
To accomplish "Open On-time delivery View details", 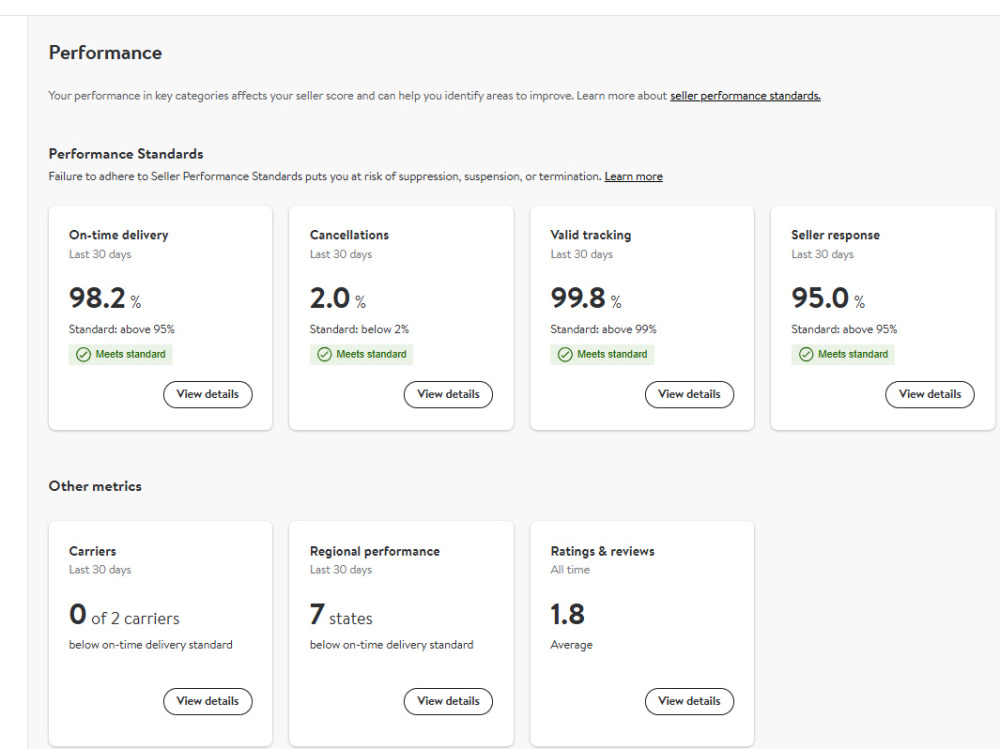I will tap(208, 394).
